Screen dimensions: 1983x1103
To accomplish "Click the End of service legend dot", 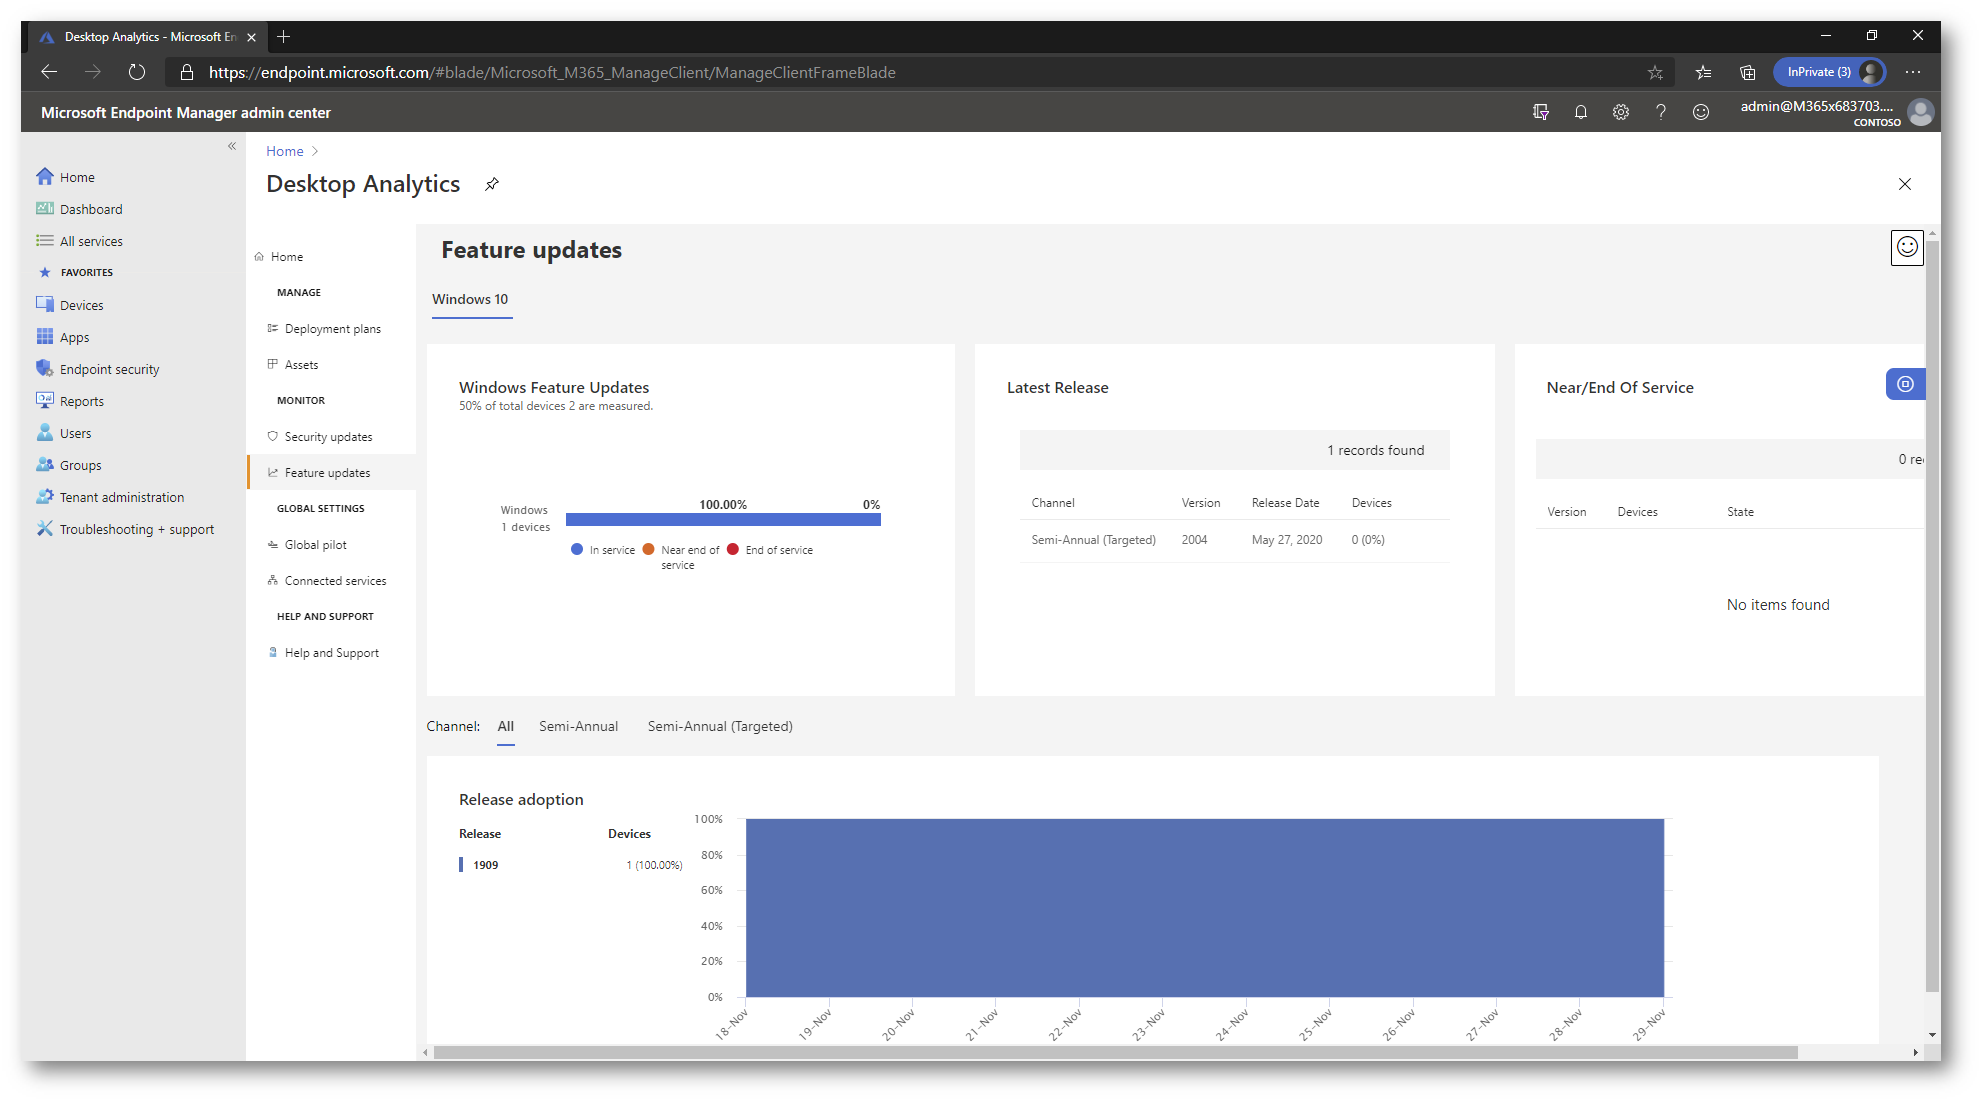I will (733, 549).
